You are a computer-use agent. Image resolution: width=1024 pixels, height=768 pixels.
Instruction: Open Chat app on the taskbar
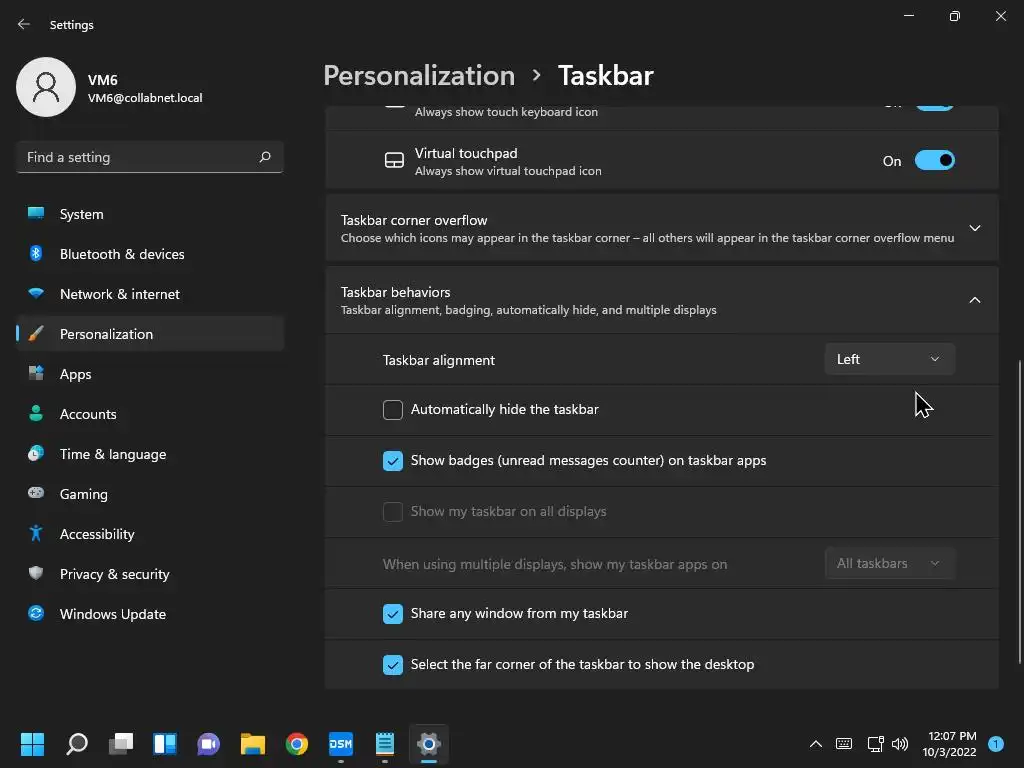coord(208,744)
